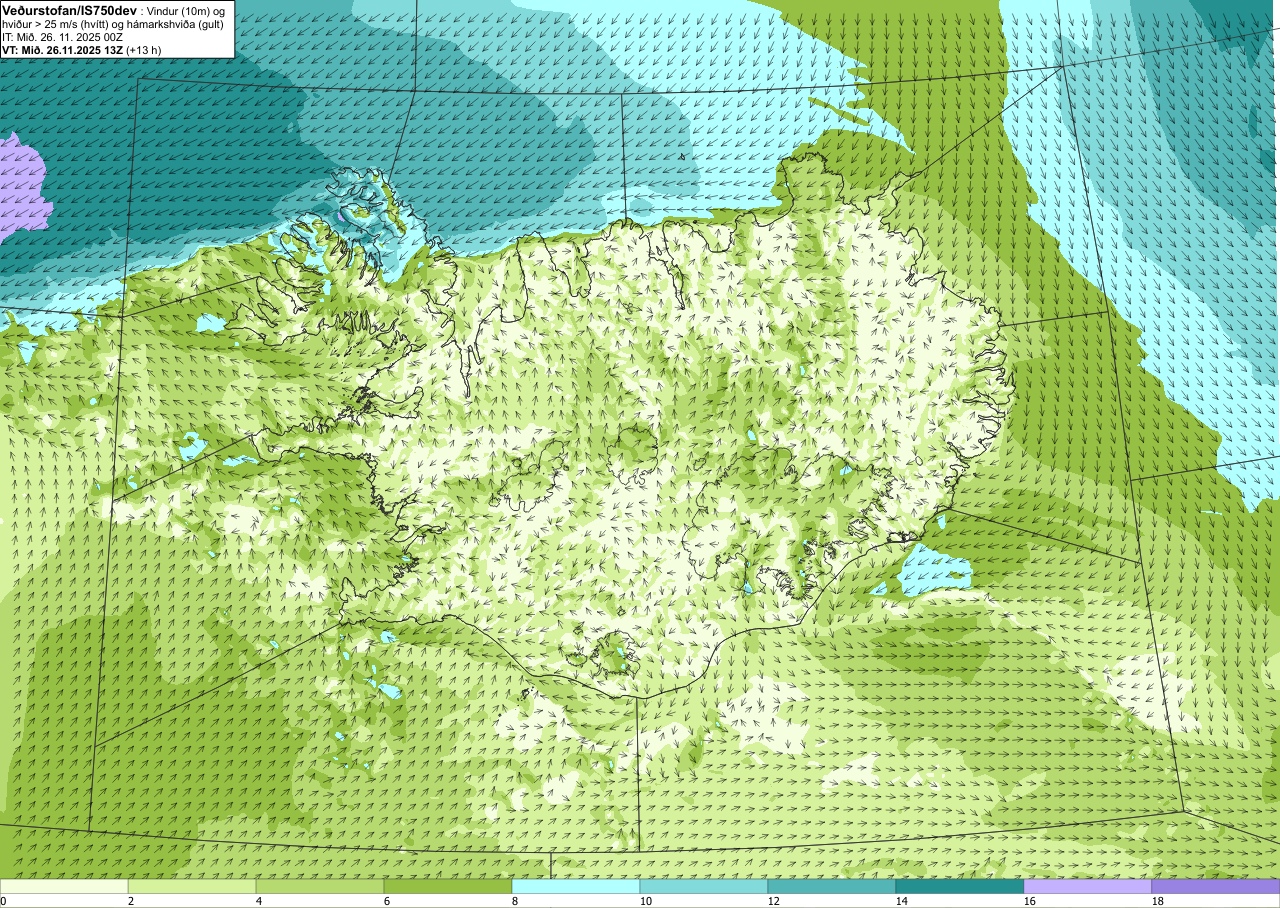Viewport: 1280px width, 908px height.
Task: Click the teal 12–14 m/s legend swatch
Action: [x=832, y=886]
